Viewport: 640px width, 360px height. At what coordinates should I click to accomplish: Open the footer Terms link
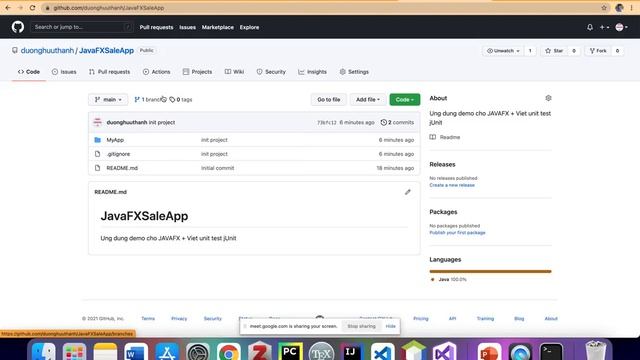[148, 318]
